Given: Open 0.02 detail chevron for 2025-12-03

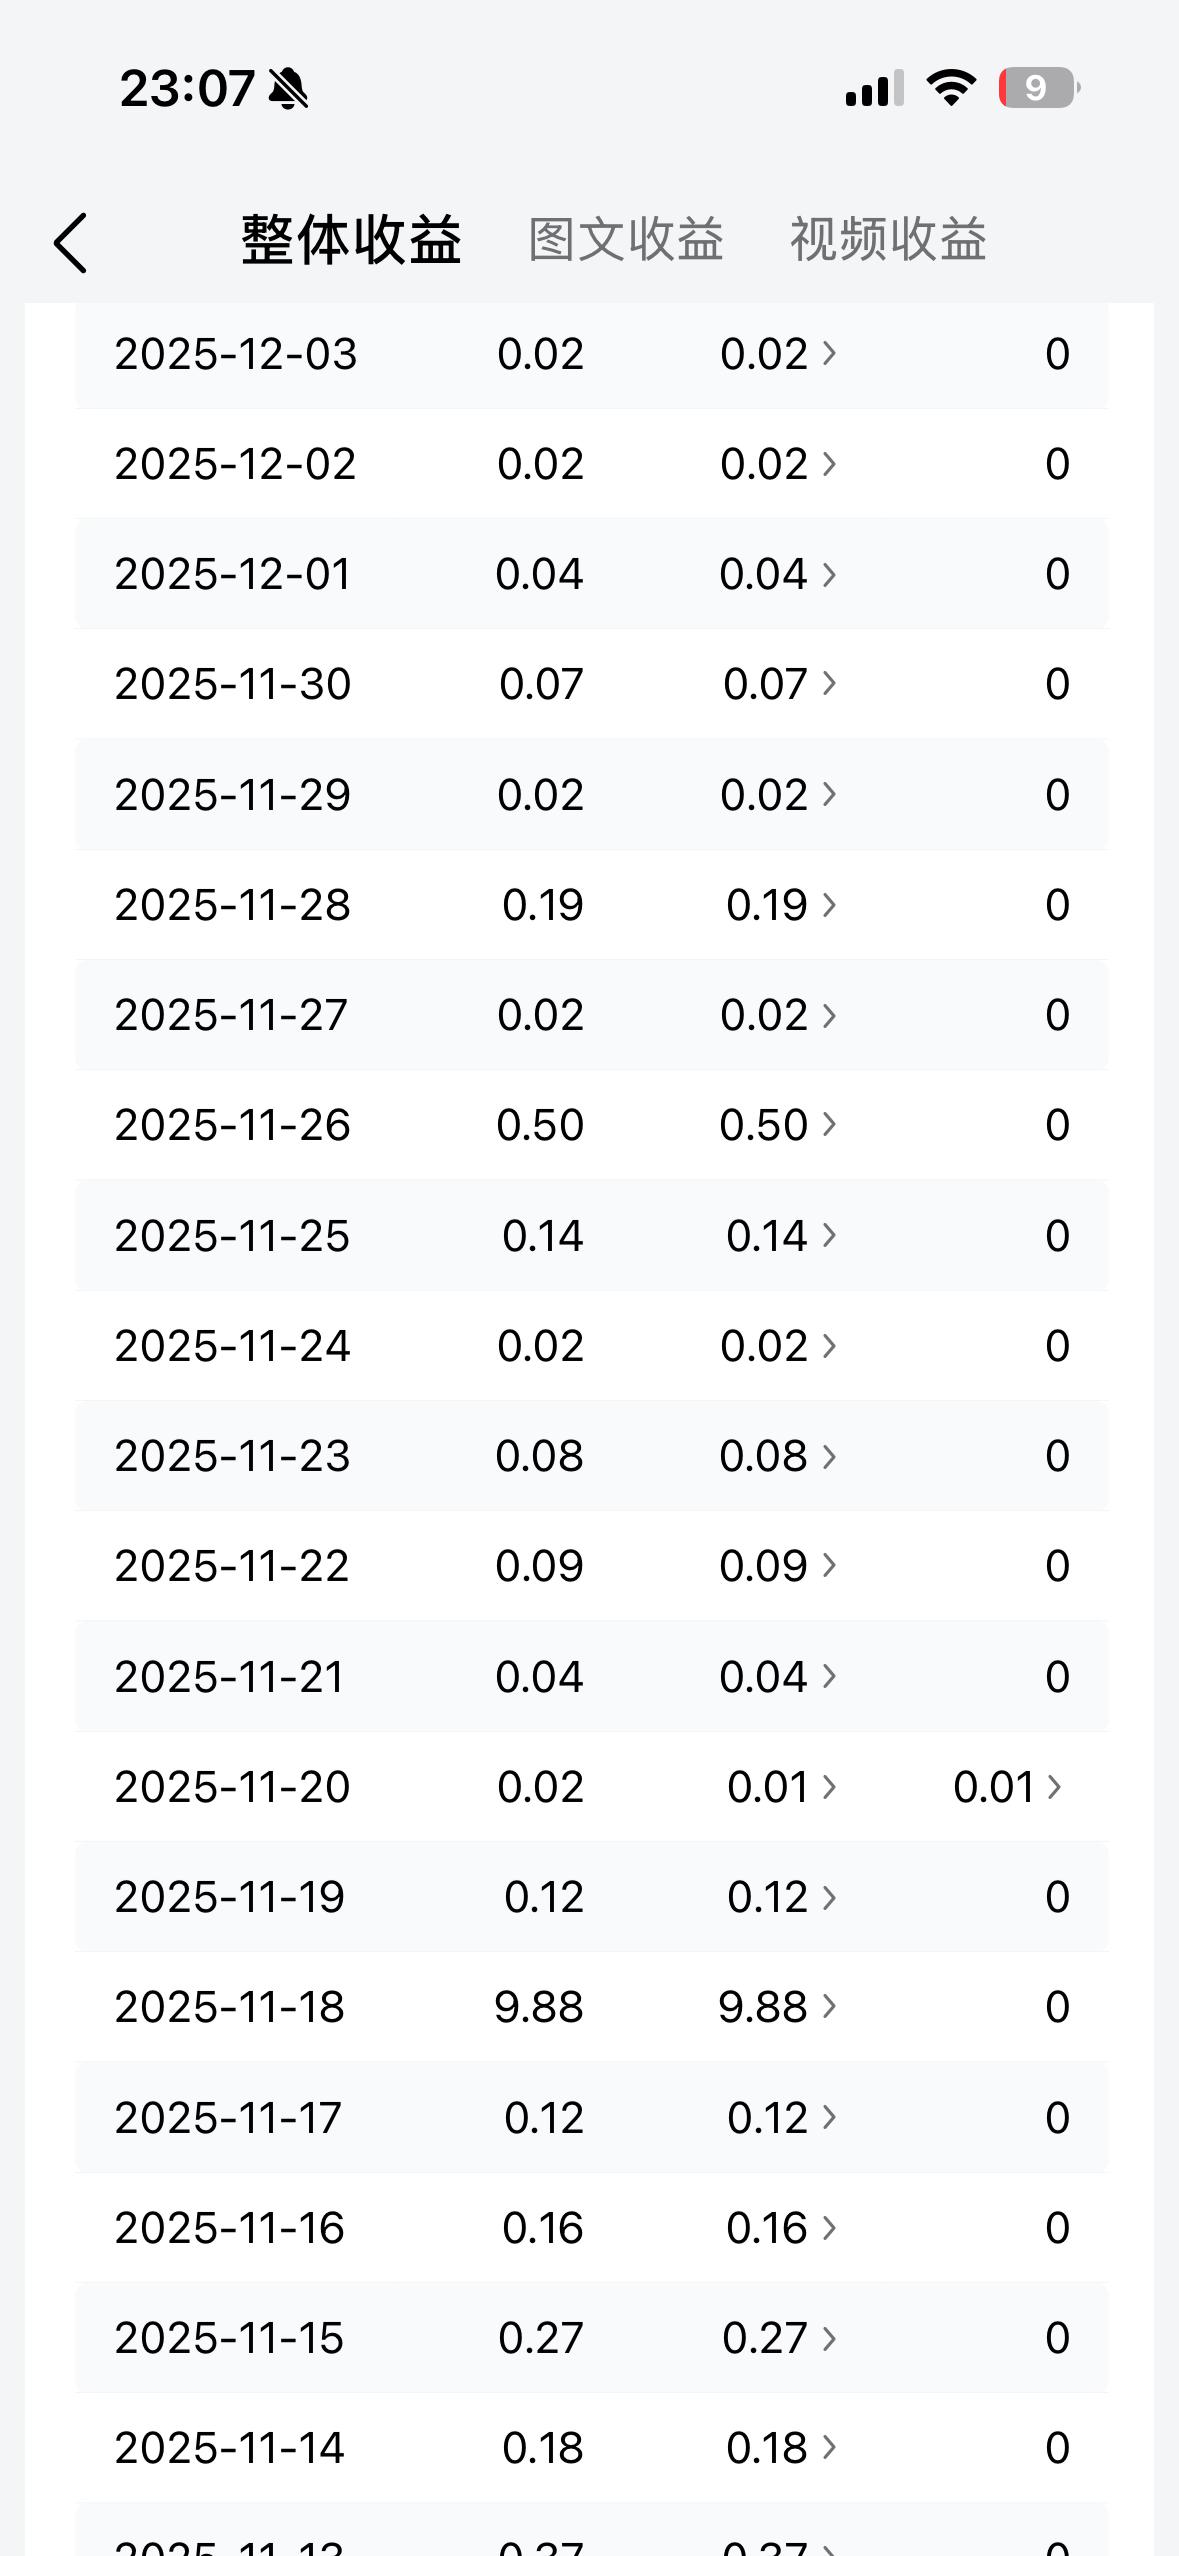Looking at the screenshot, I should (x=829, y=353).
